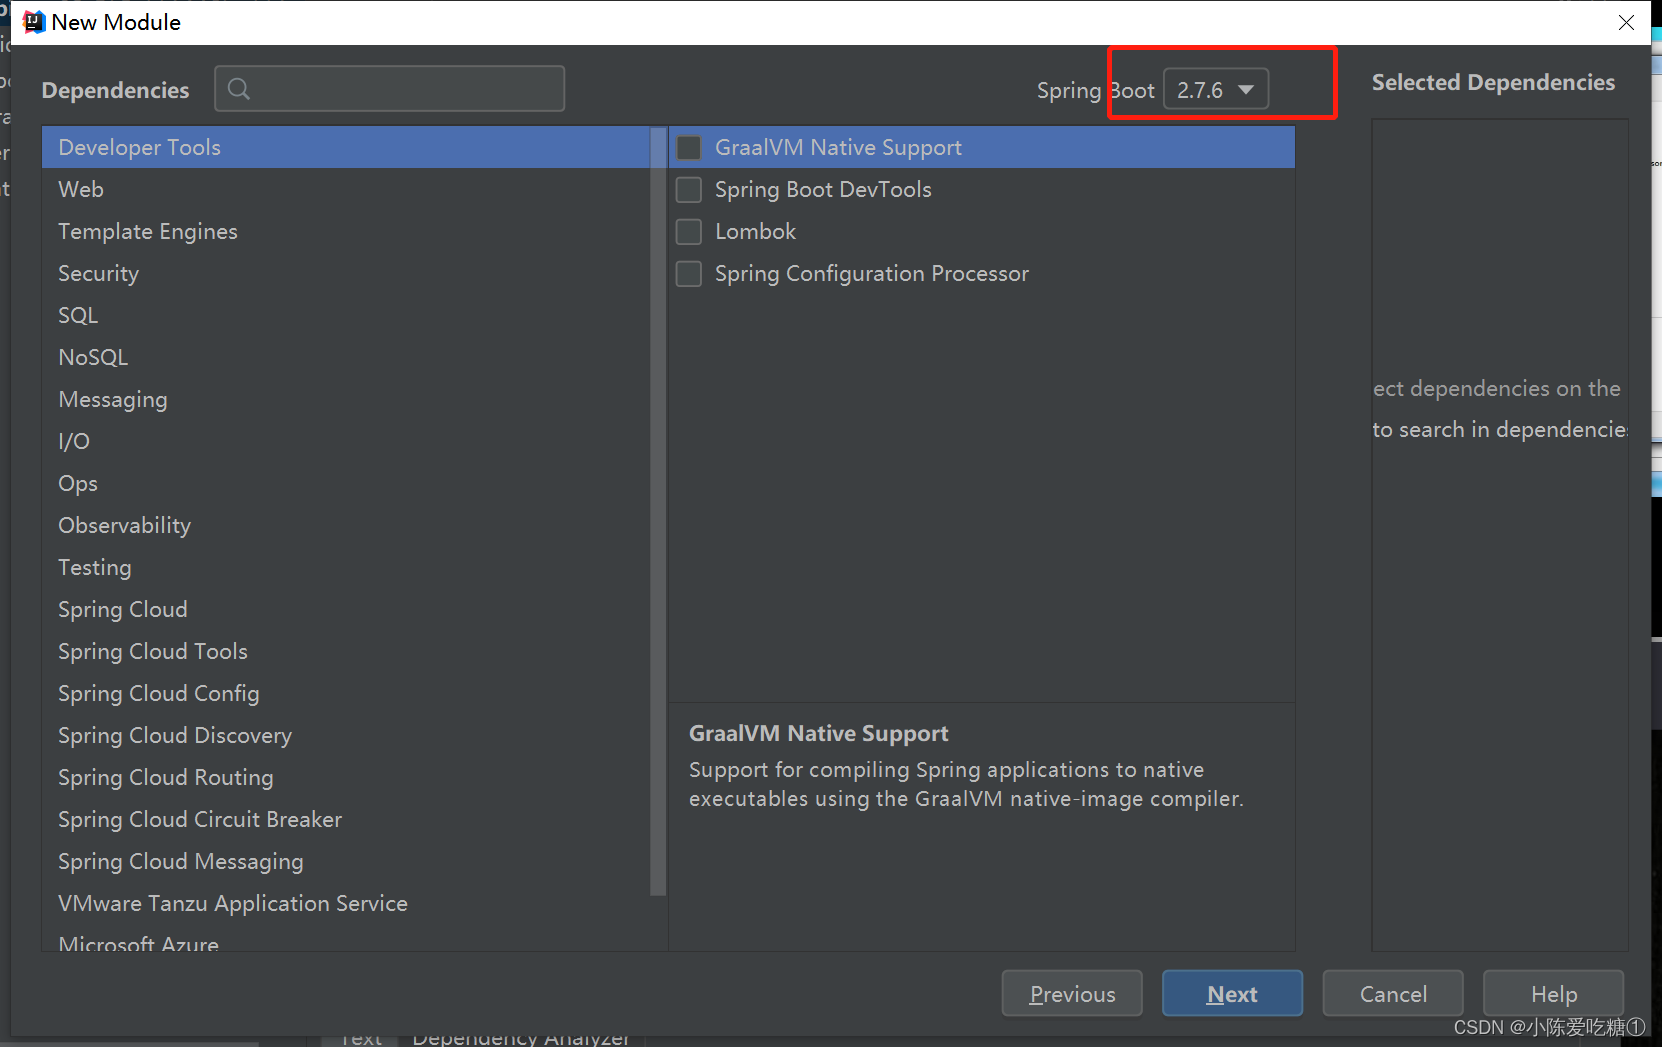The height and width of the screenshot is (1047, 1662).
Task: Cancel the New Module wizard
Action: click(1393, 993)
